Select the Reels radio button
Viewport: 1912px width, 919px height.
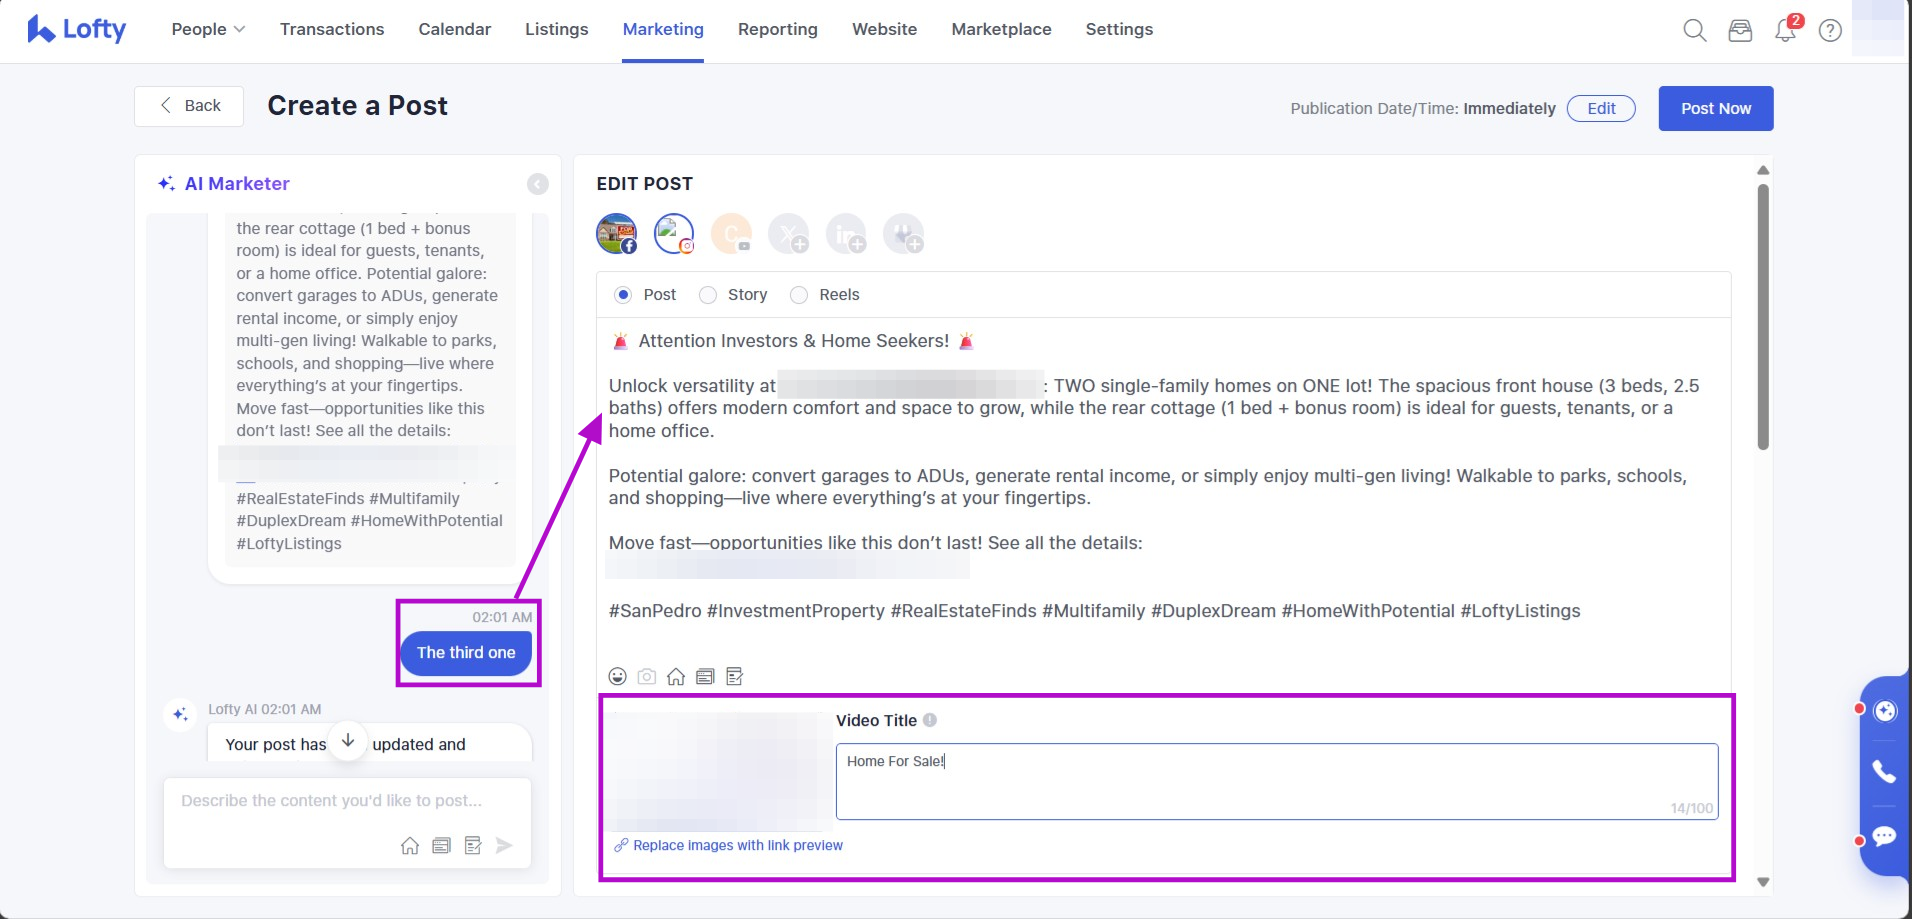pyautogui.click(x=799, y=295)
